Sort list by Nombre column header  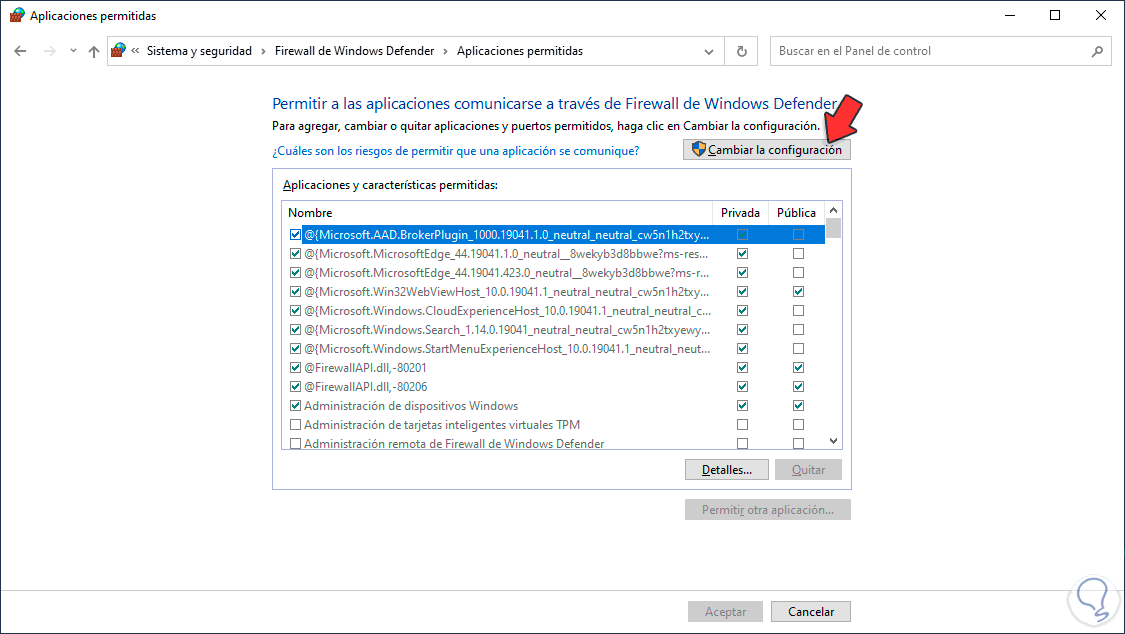[497, 213]
